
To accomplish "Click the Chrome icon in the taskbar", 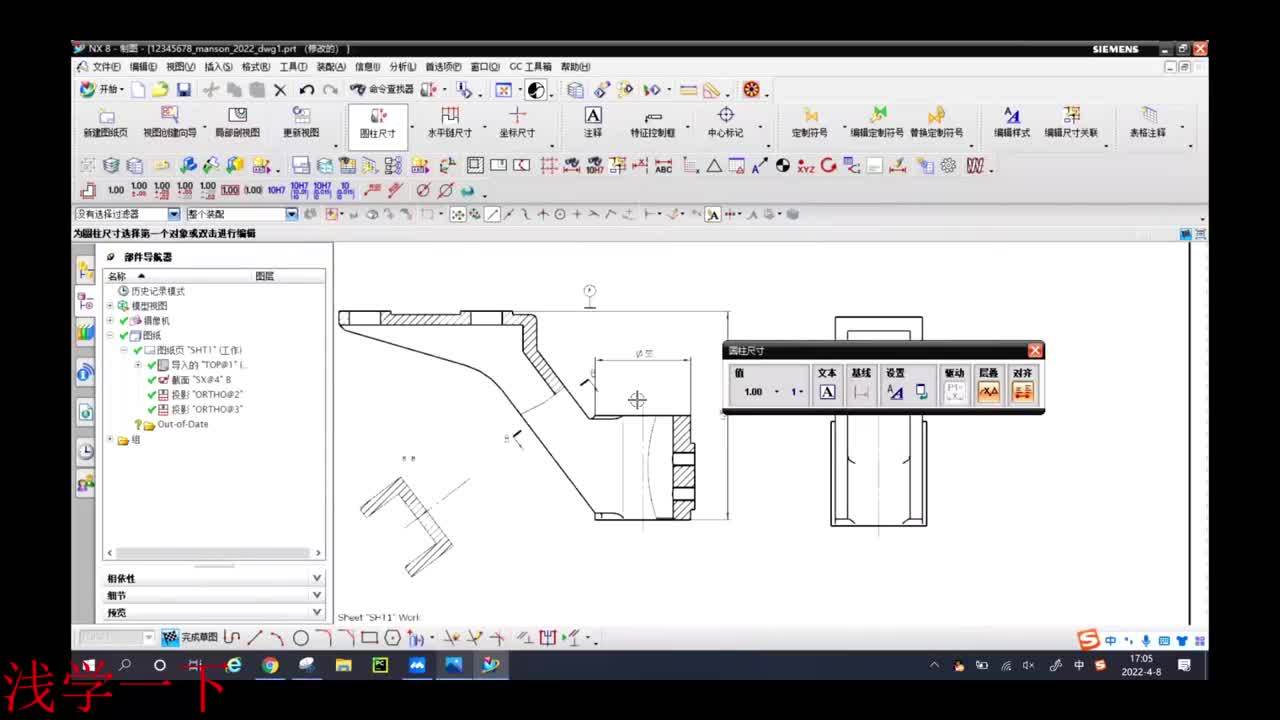I will pyautogui.click(x=270, y=665).
